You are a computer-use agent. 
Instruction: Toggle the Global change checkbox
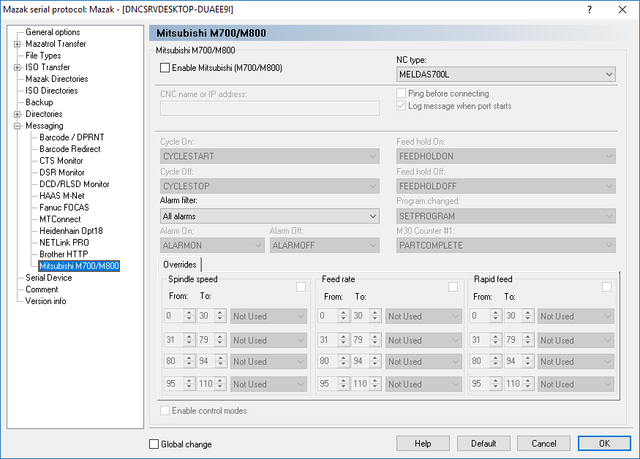[x=154, y=444]
